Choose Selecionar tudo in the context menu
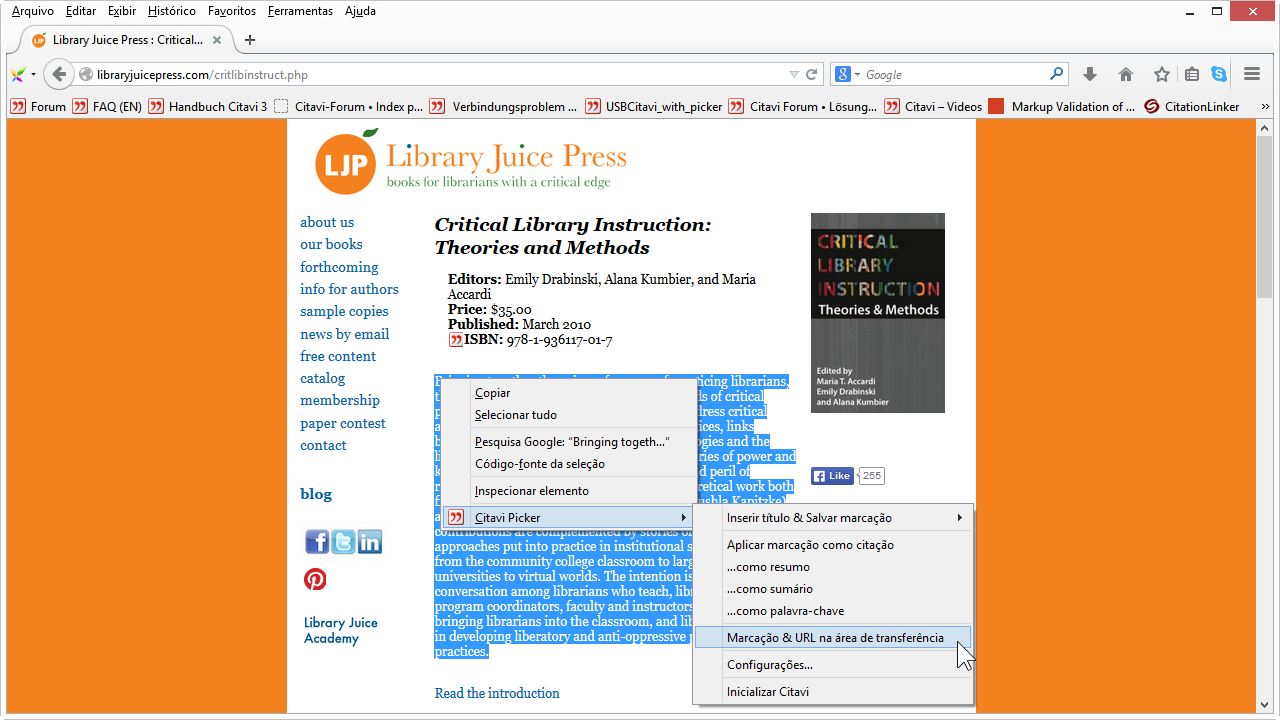The height and width of the screenshot is (720, 1280). click(569, 415)
